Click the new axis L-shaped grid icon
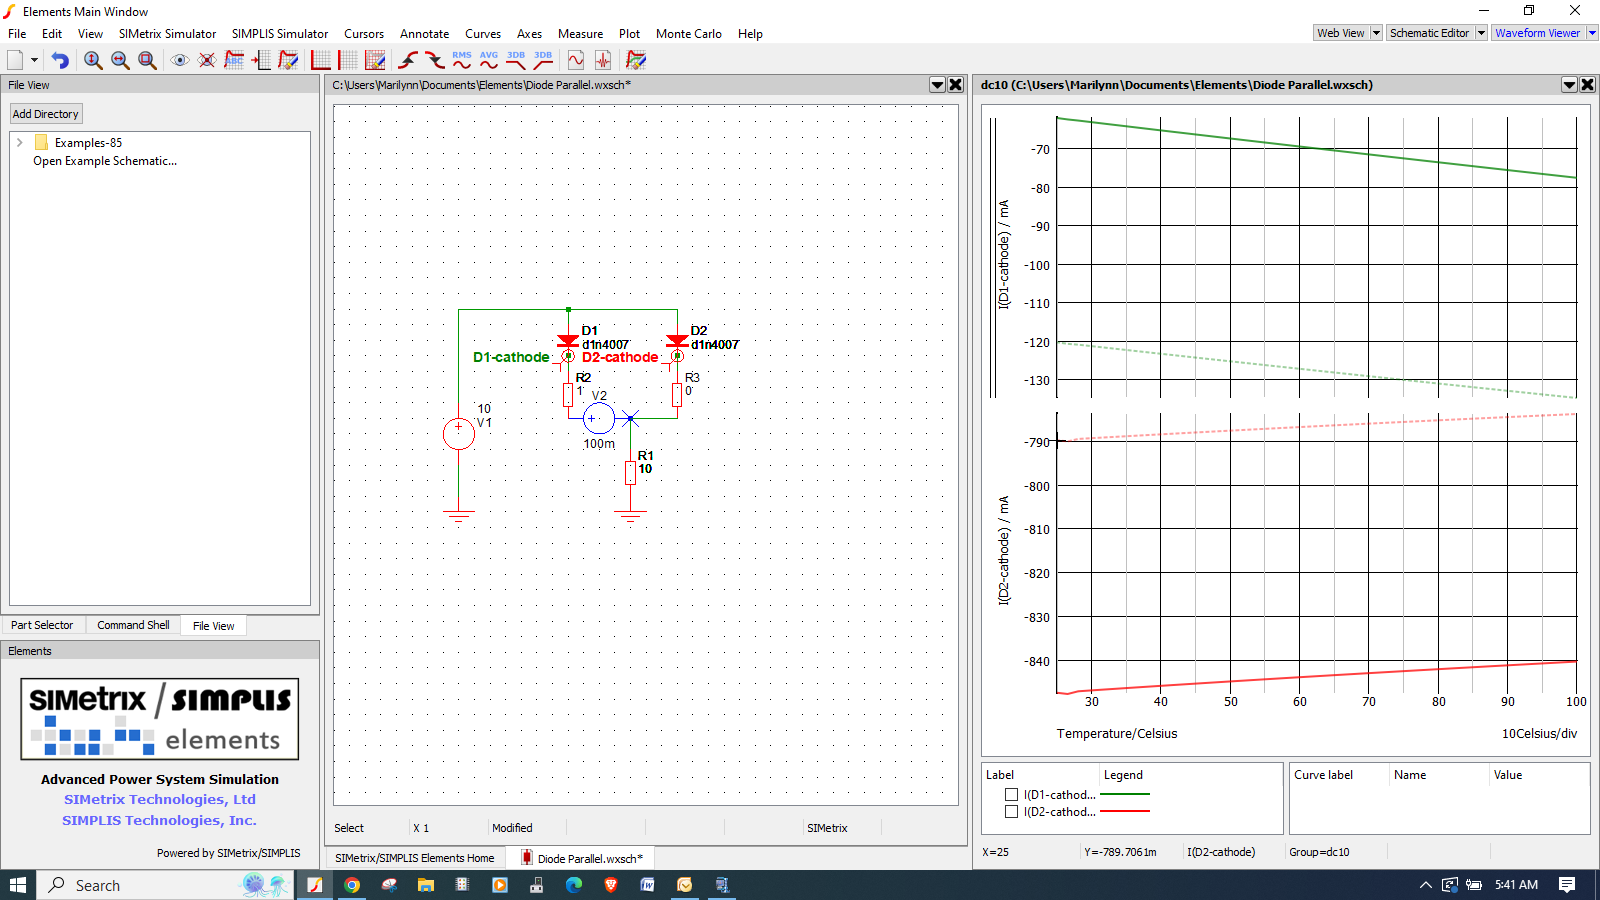Image resolution: width=1600 pixels, height=900 pixels. point(321,60)
